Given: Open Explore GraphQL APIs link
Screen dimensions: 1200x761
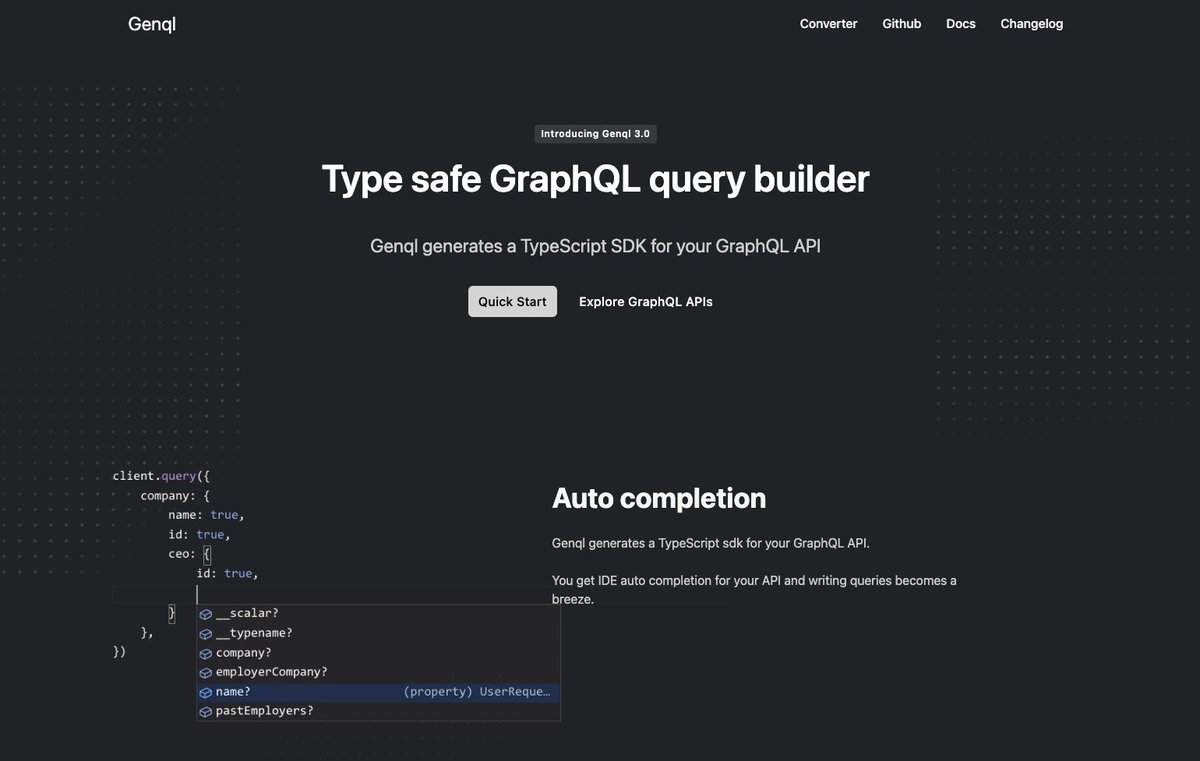Looking at the screenshot, I should [x=646, y=301].
